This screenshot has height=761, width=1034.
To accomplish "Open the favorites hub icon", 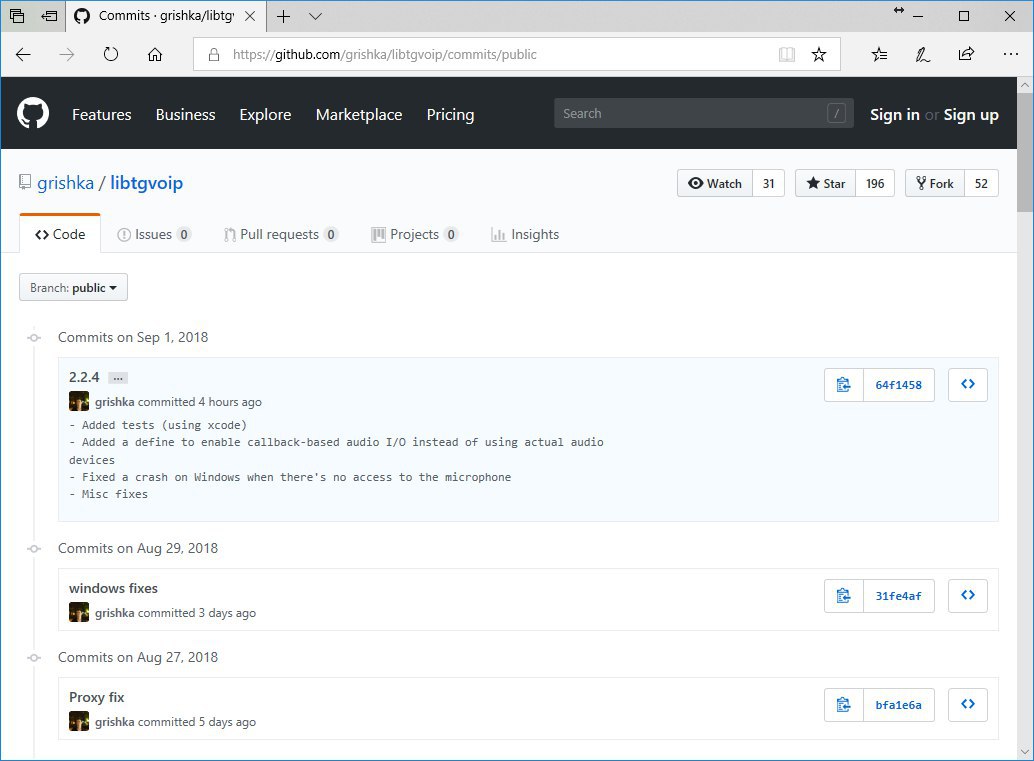I will coord(879,54).
